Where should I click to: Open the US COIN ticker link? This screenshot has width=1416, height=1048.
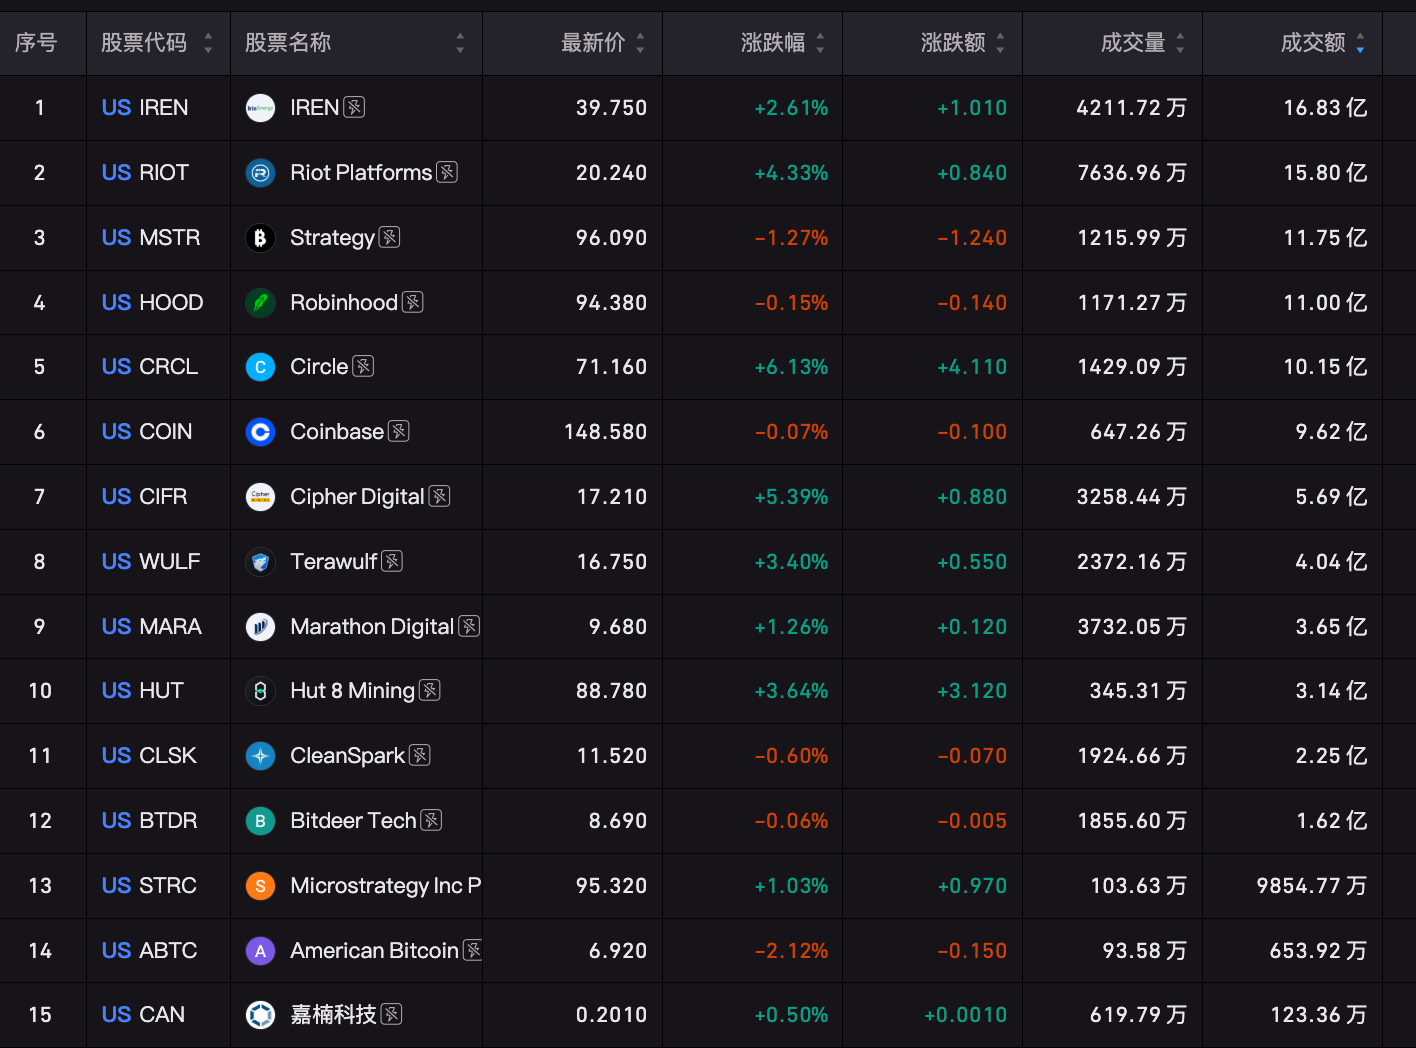click(x=147, y=432)
